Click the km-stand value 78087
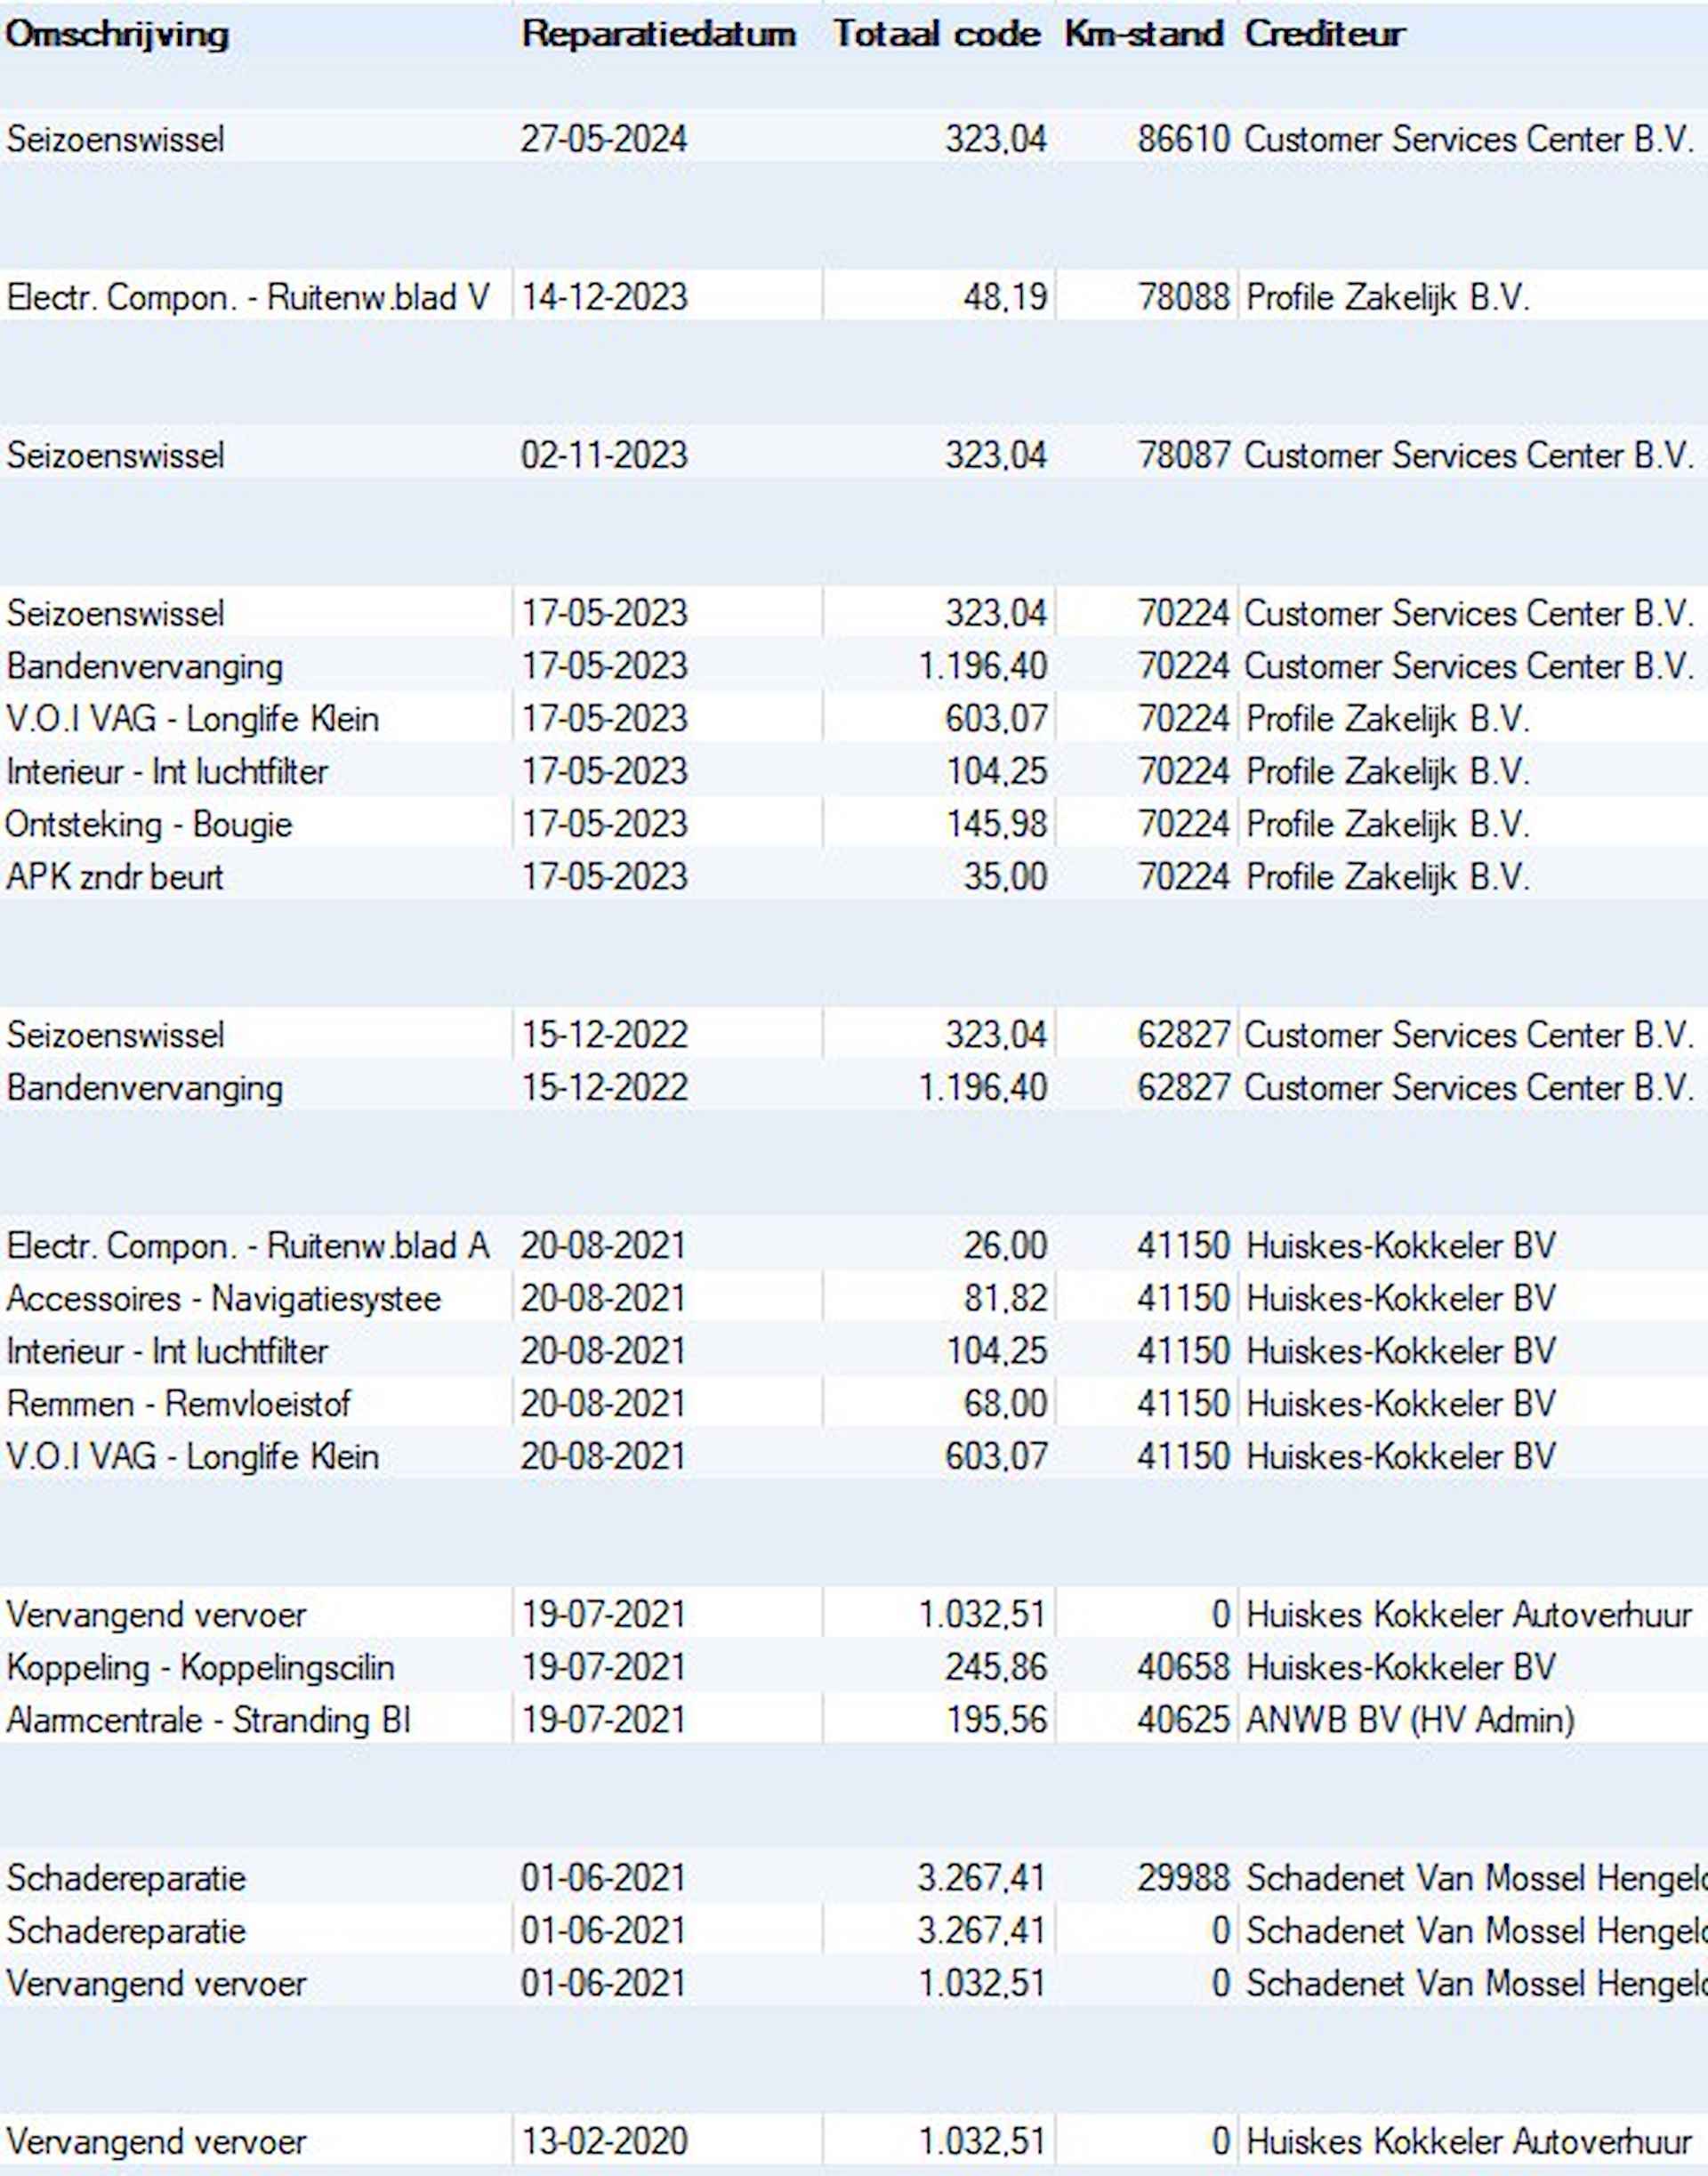1708x2176 pixels. pyautogui.click(x=1183, y=455)
